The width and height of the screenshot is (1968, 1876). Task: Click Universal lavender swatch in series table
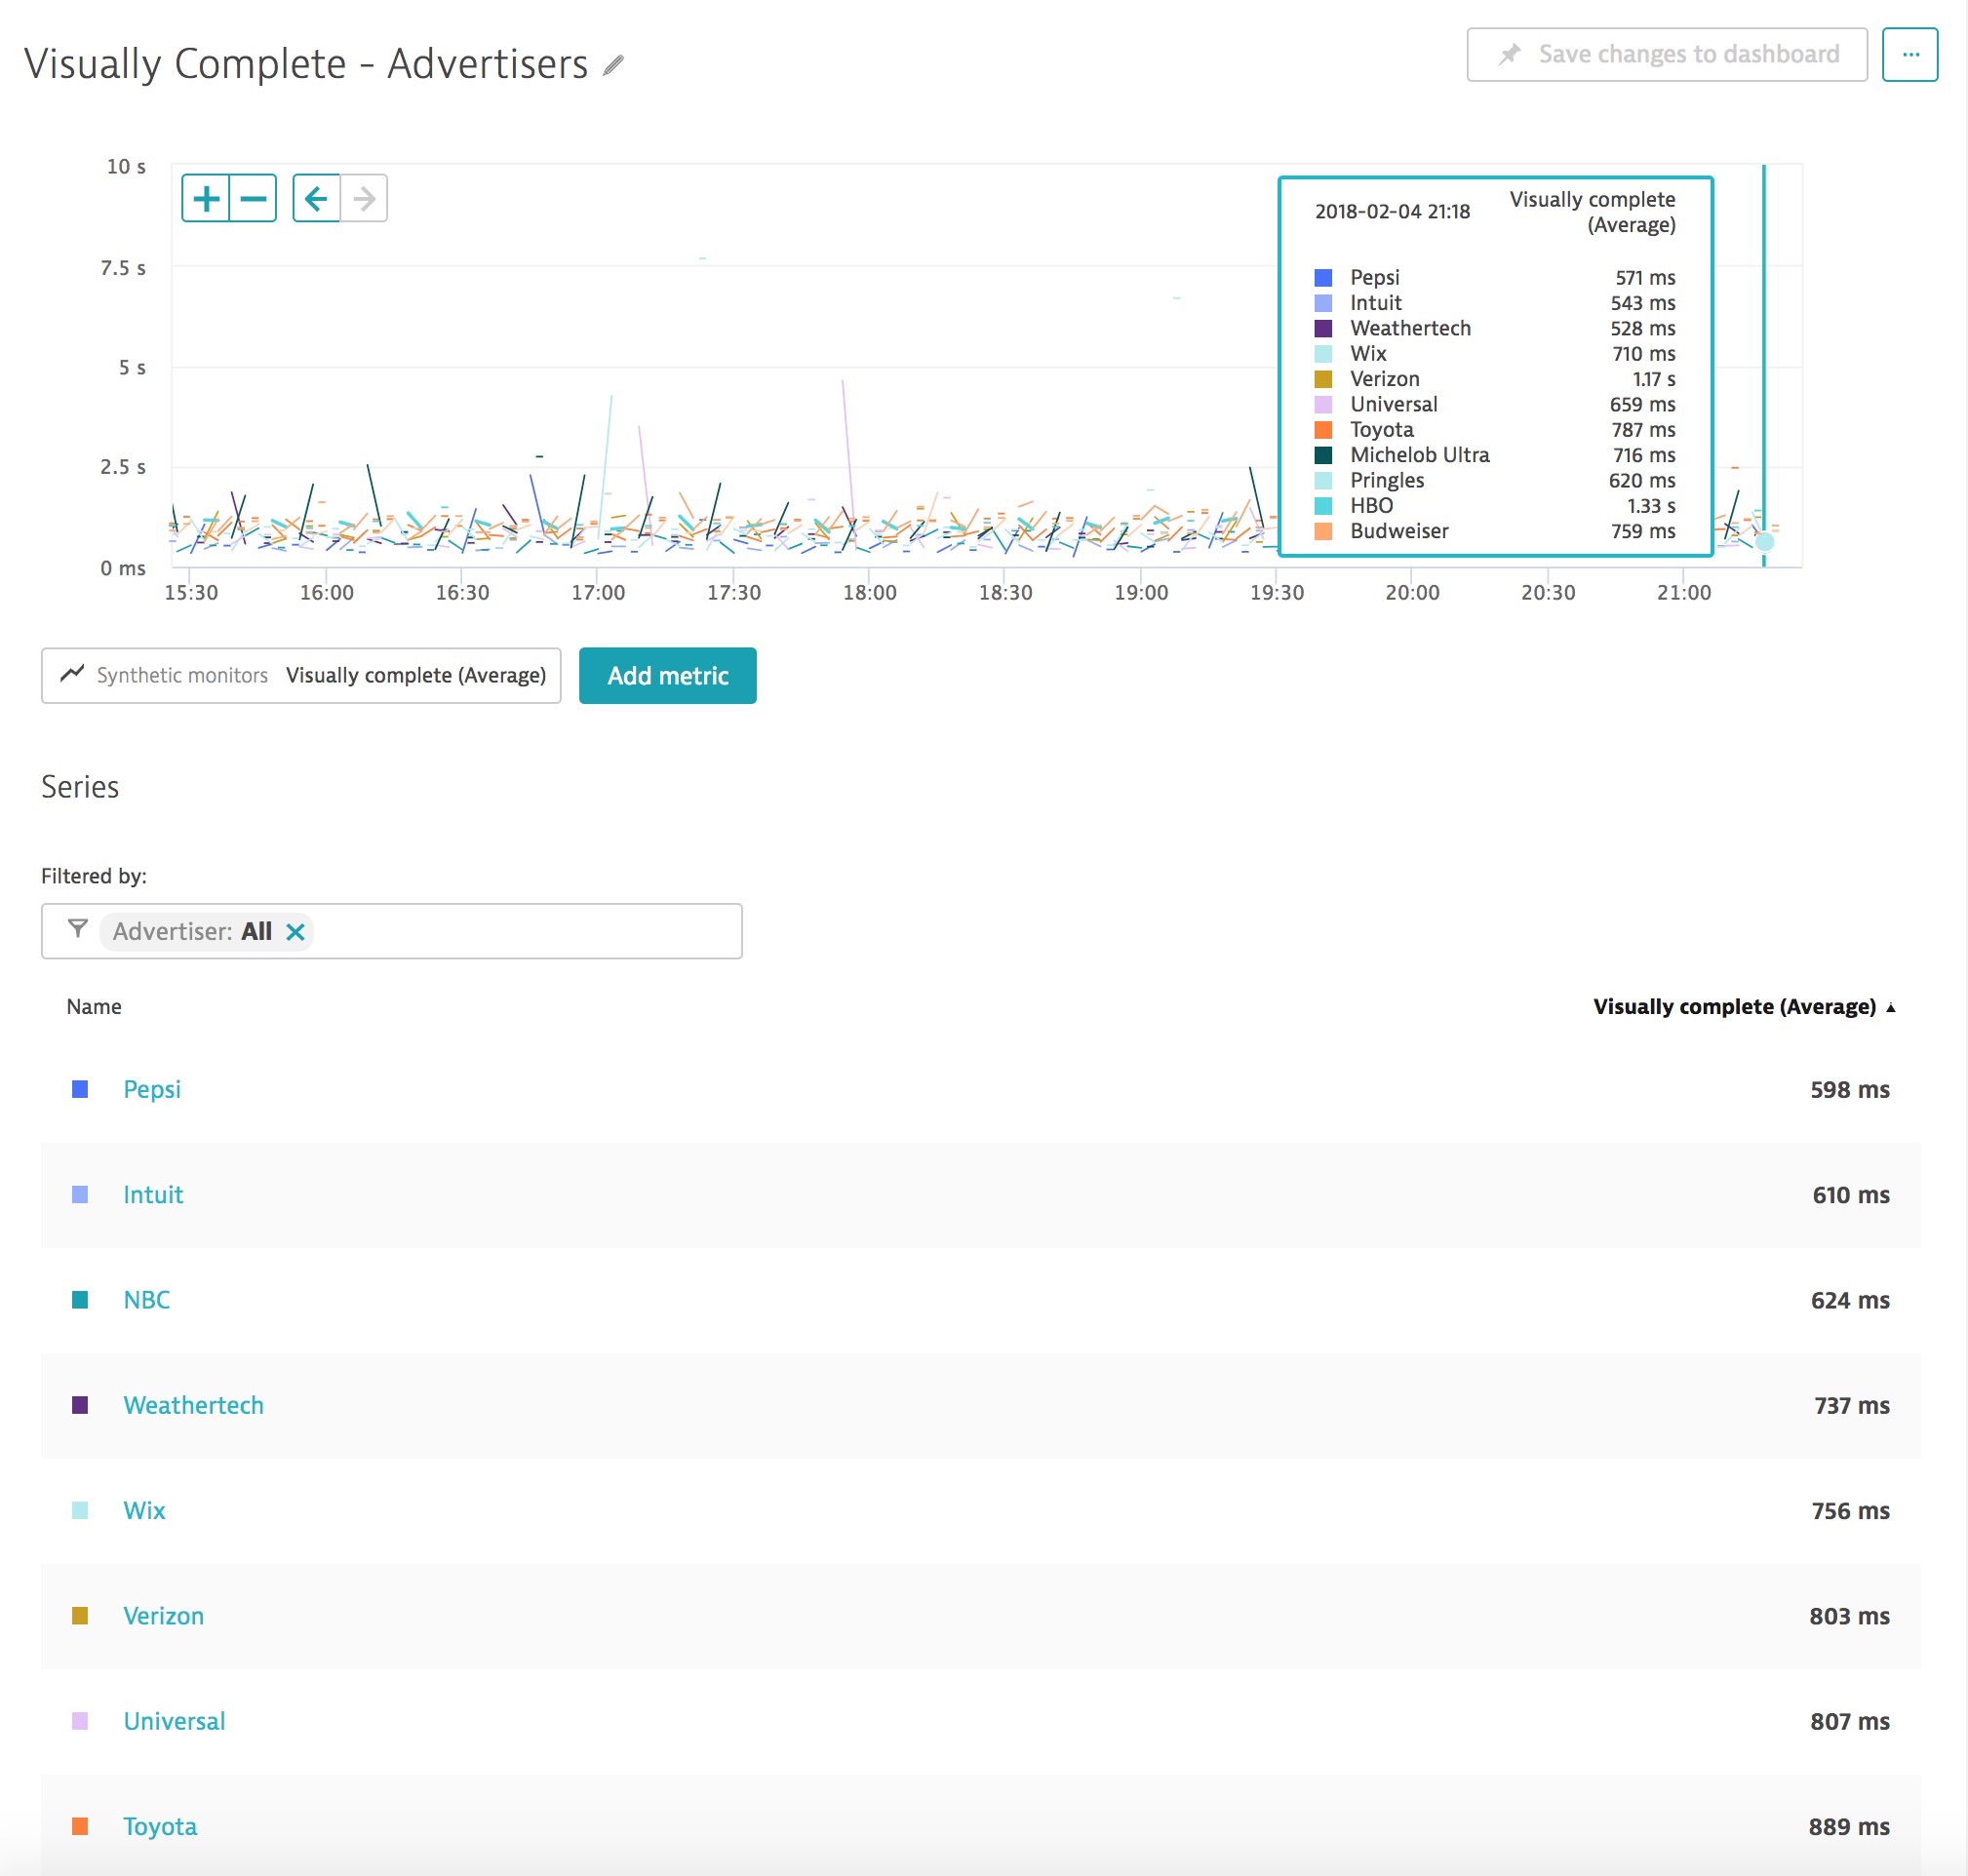pos(80,1721)
